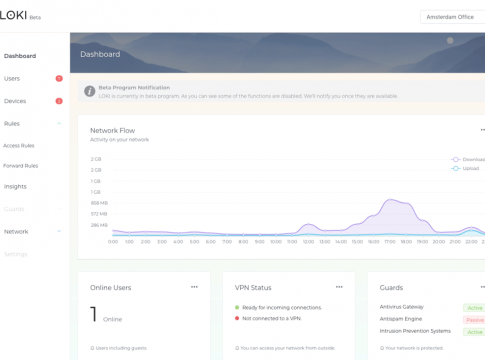Image resolution: width=485 pixels, height=360 pixels.
Task: Open VPN Status card three-dot menu
Action: 339,287
